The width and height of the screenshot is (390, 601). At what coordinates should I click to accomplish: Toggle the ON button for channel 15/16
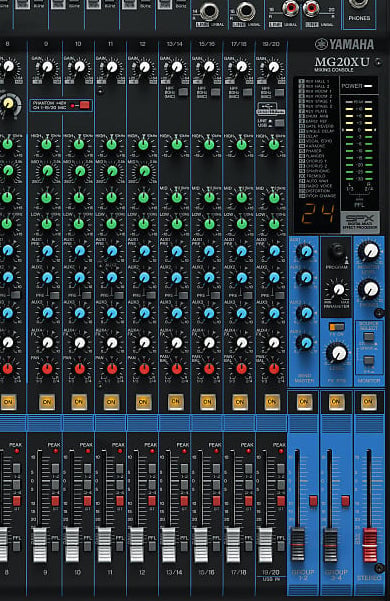pos(207,402)
